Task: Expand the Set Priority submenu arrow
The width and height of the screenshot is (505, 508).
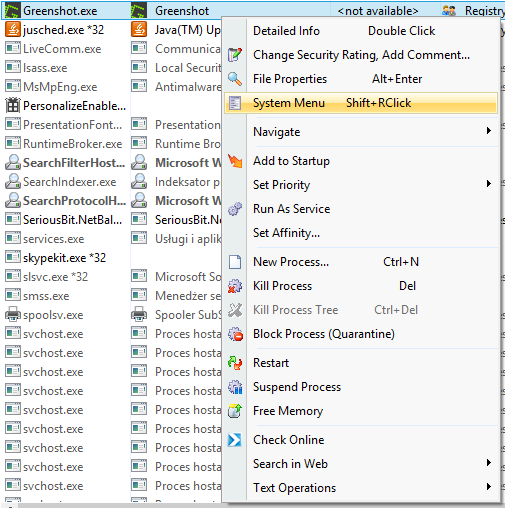Action: coord(489,184)
